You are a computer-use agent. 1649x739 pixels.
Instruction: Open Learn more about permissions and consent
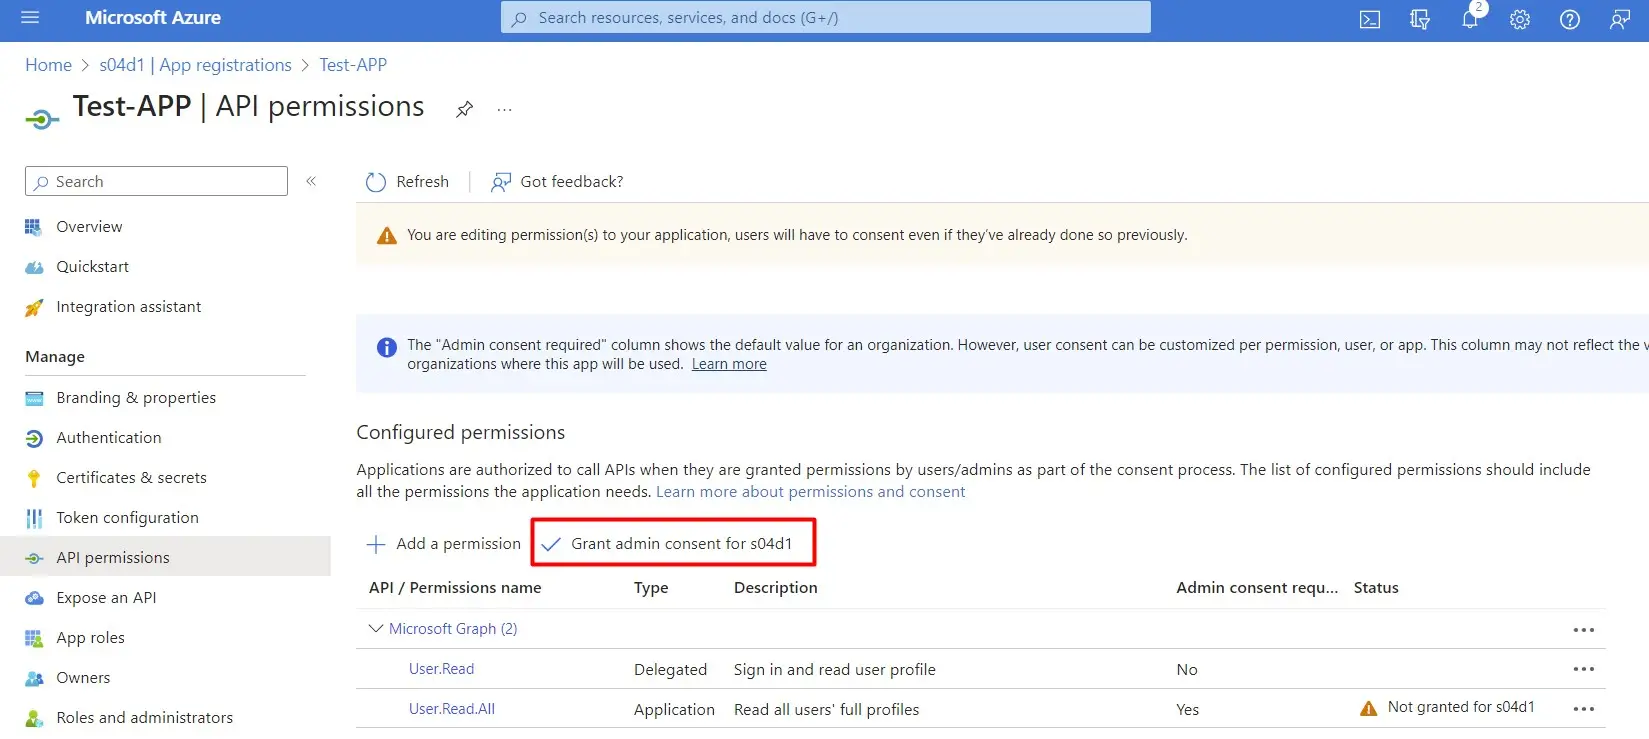[811, 492]
